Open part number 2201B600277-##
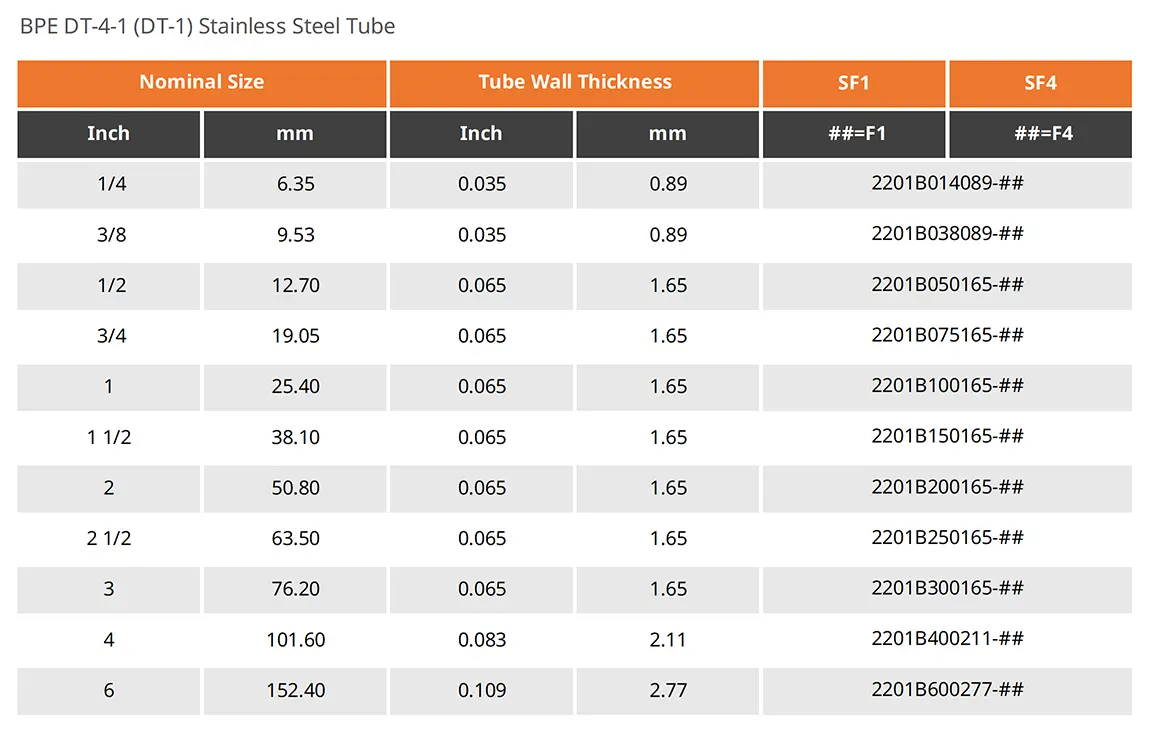 pyautogui.click(x=947, y=689)
